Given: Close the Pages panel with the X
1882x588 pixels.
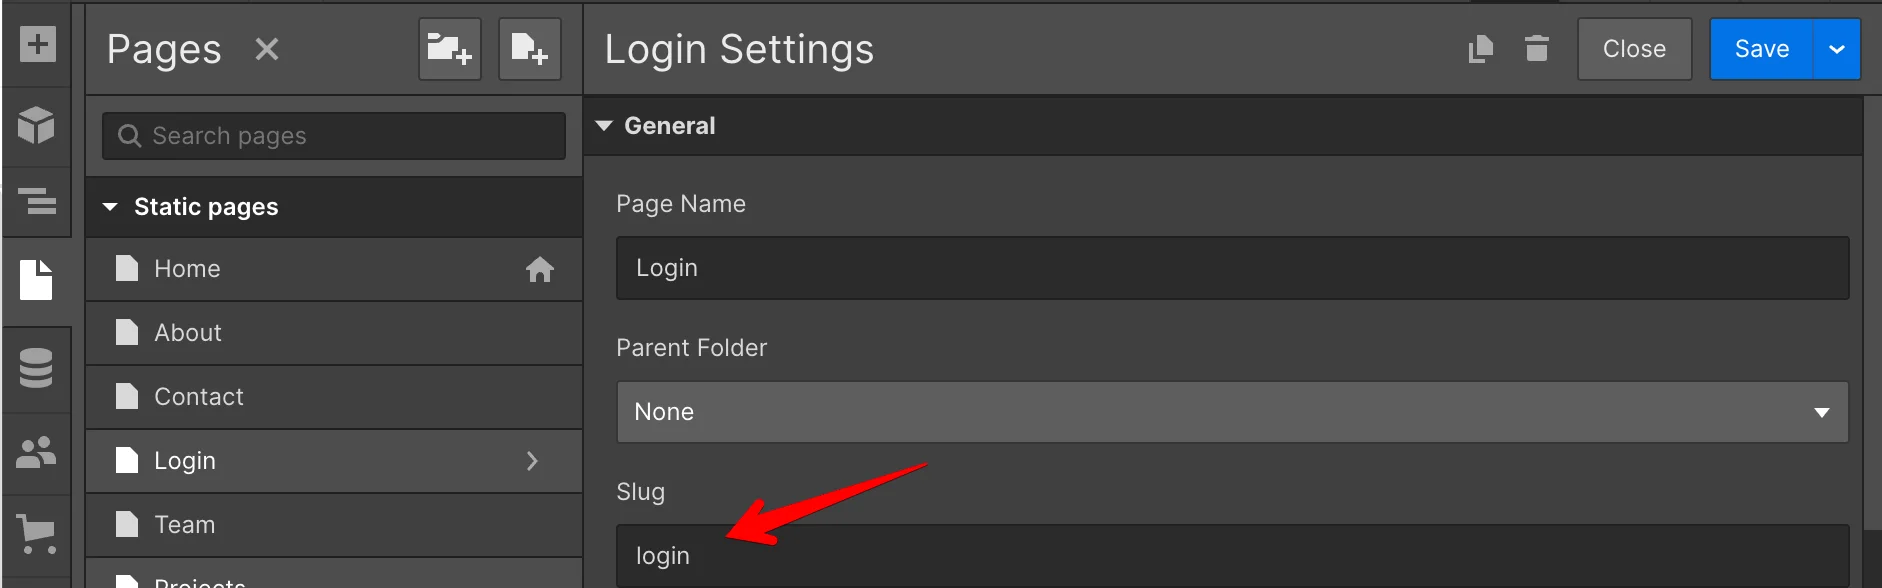Looking at the screenshot, I should point(266,48).
